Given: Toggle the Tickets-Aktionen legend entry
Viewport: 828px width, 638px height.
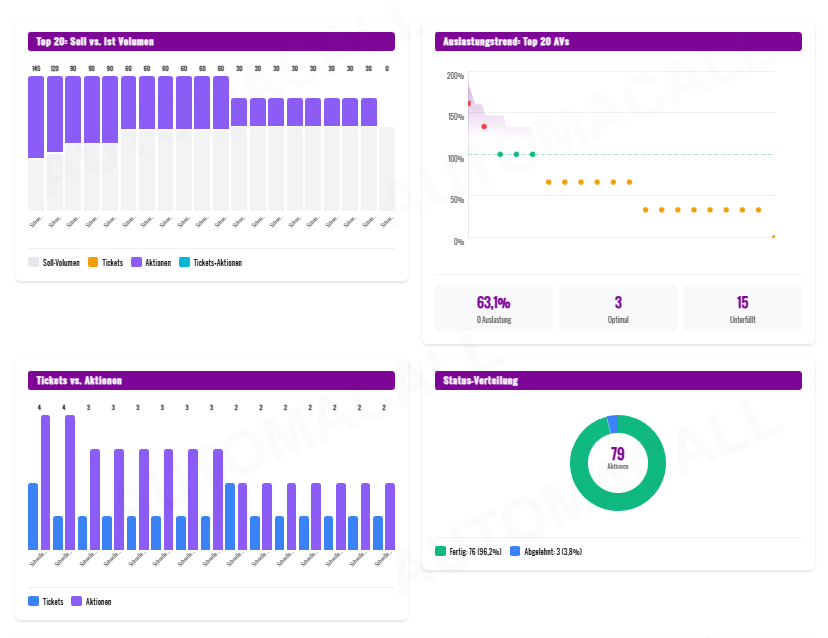Looking at the screenshot, I should coord(210,263).
